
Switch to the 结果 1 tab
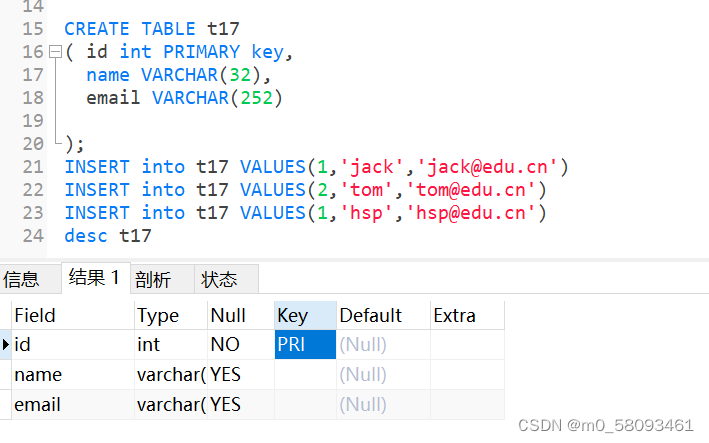point(95,278)
